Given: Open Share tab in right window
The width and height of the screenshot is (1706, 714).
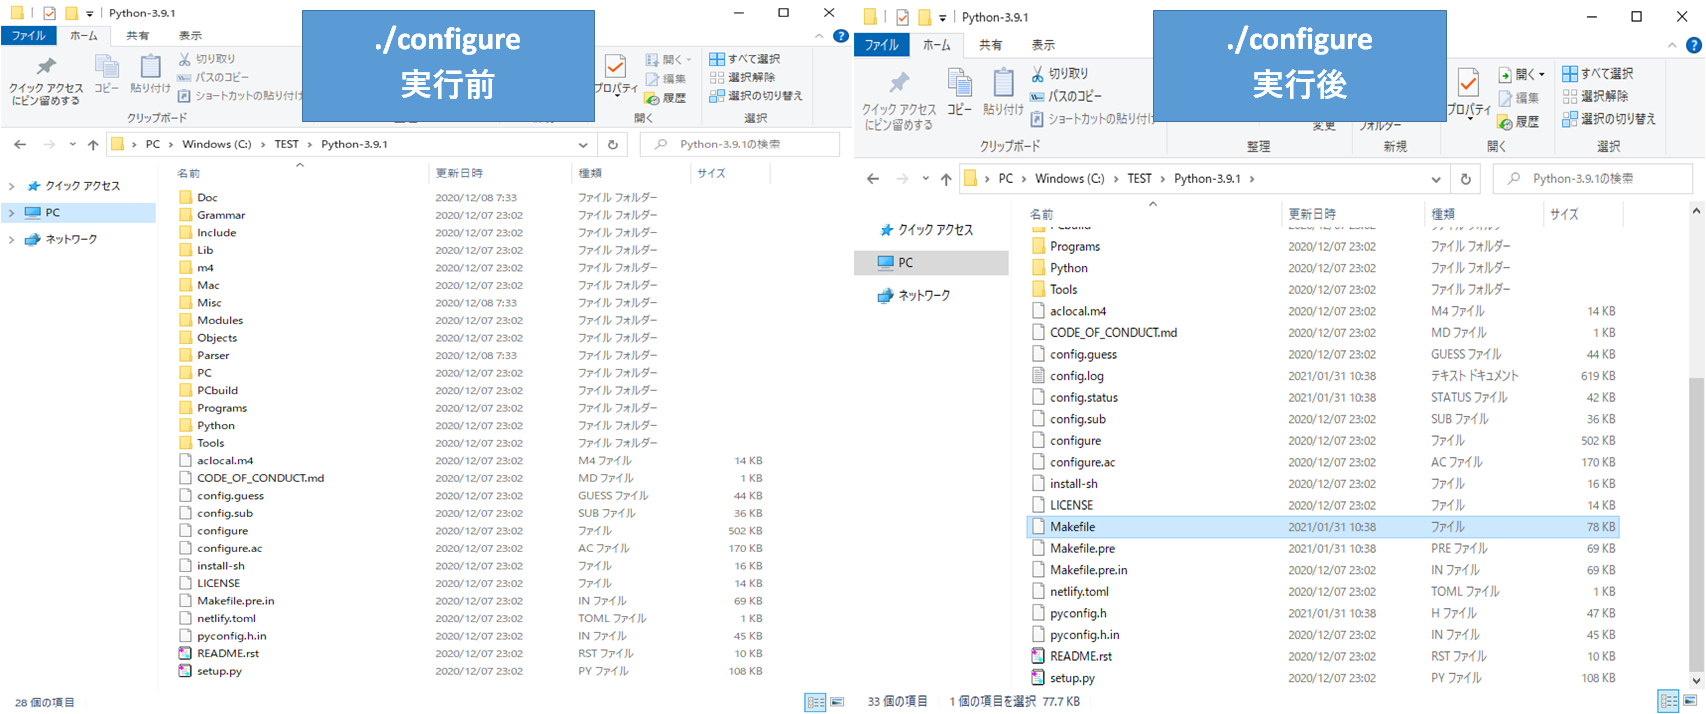Looking at the screenshot, I should [991, 45].
